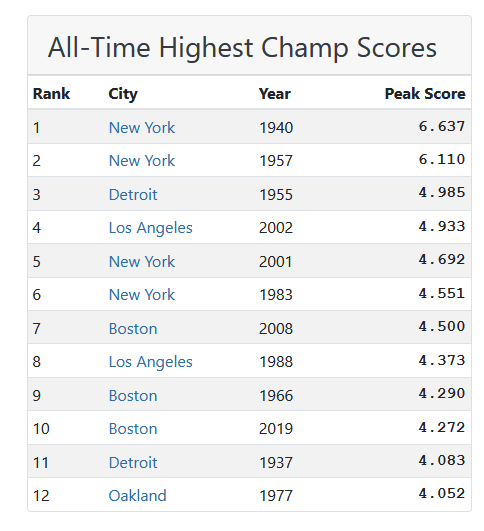Open Los Angeles link for year 2002
The image size is (484, 531).
tap(150, 228)
